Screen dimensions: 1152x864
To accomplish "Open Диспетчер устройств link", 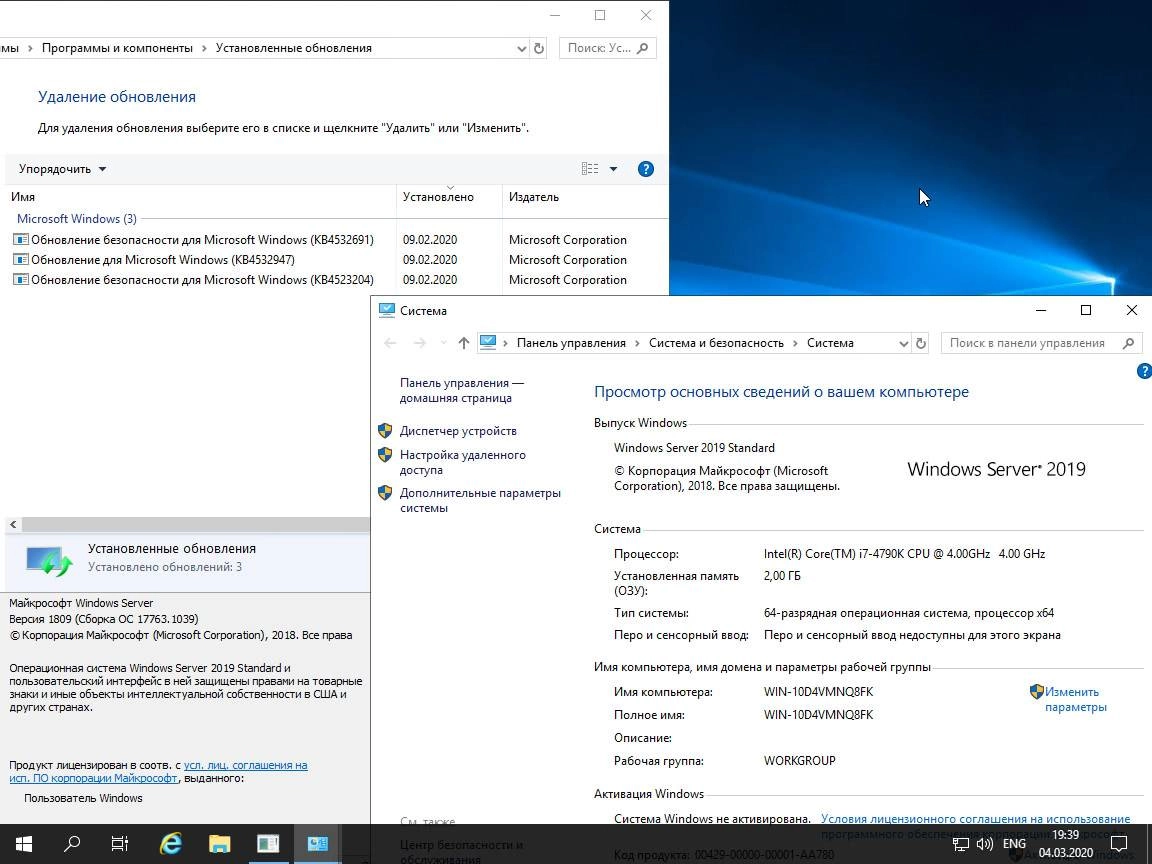I will [x=458, y=431].
